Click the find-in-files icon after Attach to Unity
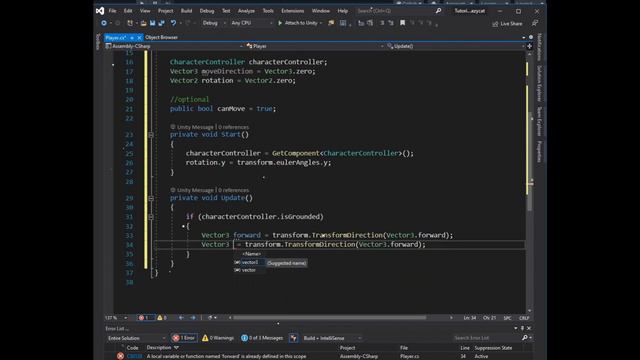This screenshot has height=360, width=640. (x=331, y=23)
